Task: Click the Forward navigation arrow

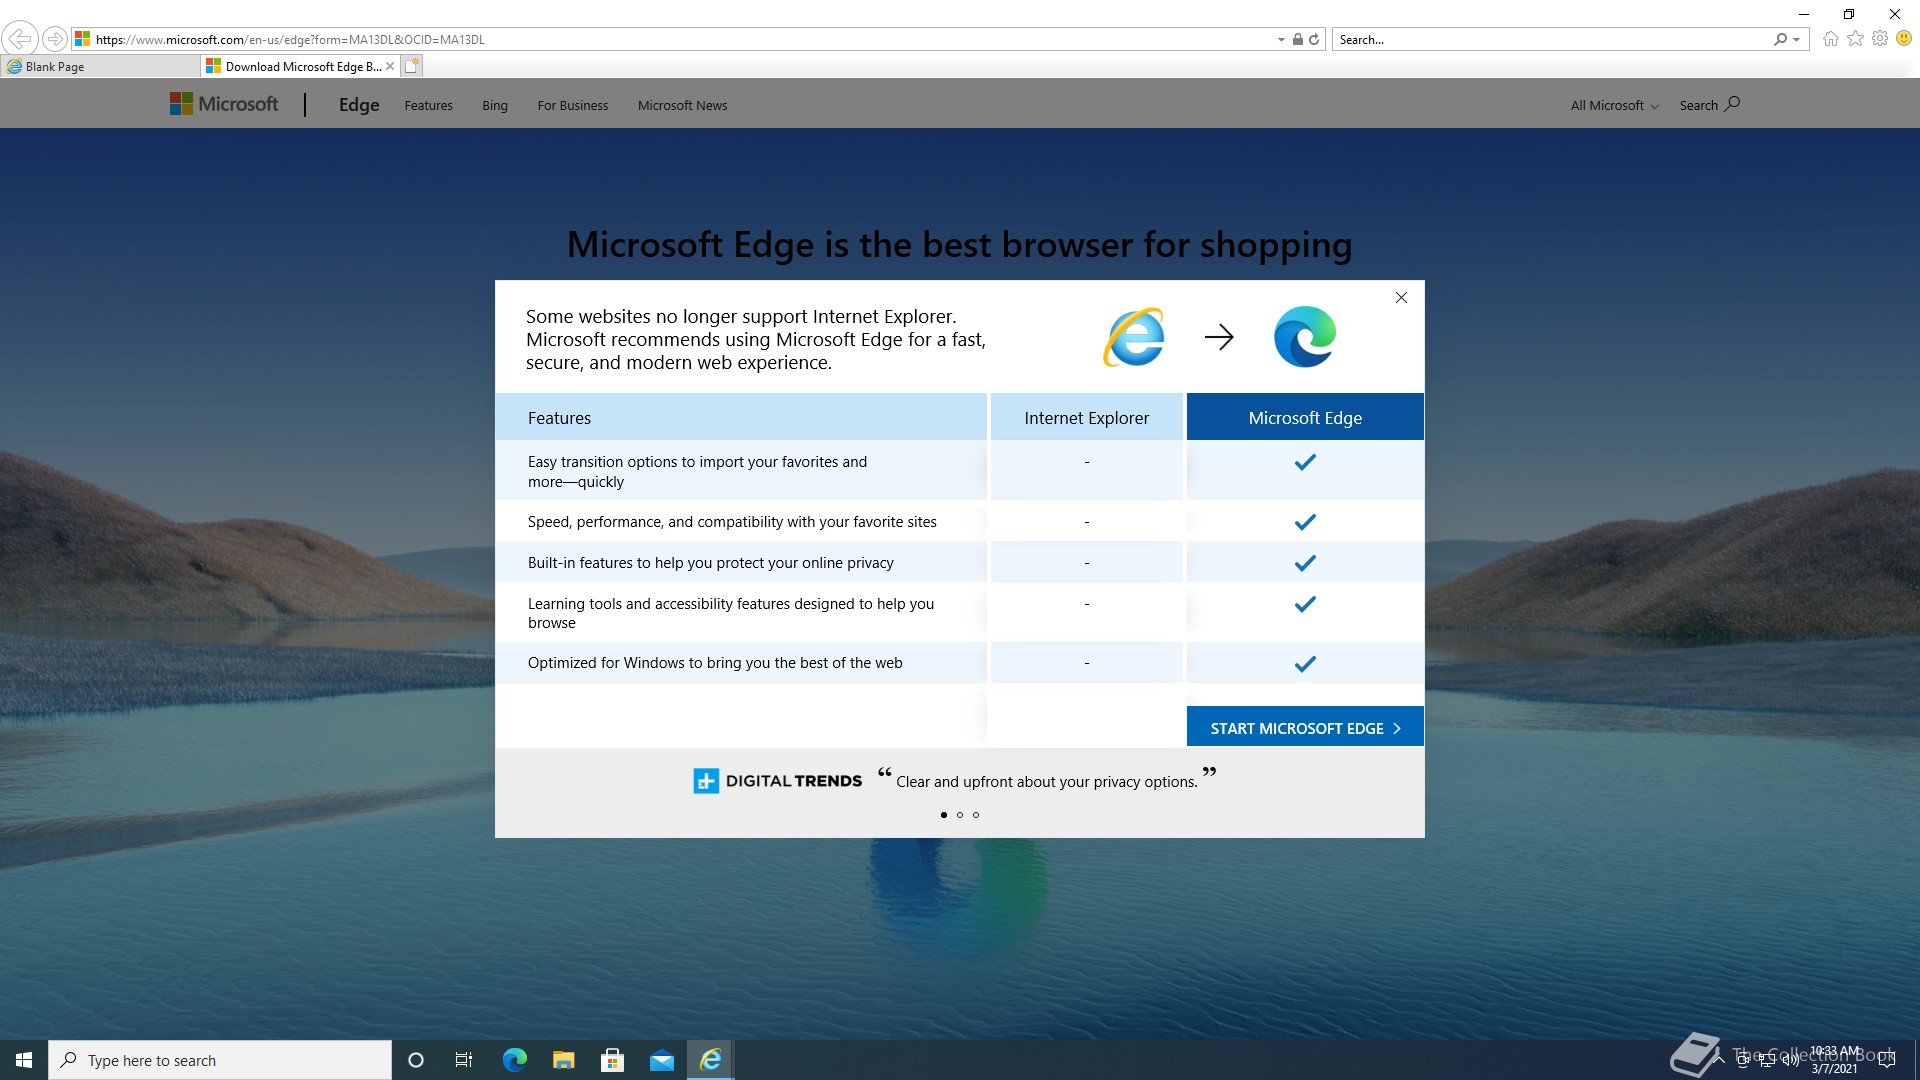Action: (x=55, y=39)
